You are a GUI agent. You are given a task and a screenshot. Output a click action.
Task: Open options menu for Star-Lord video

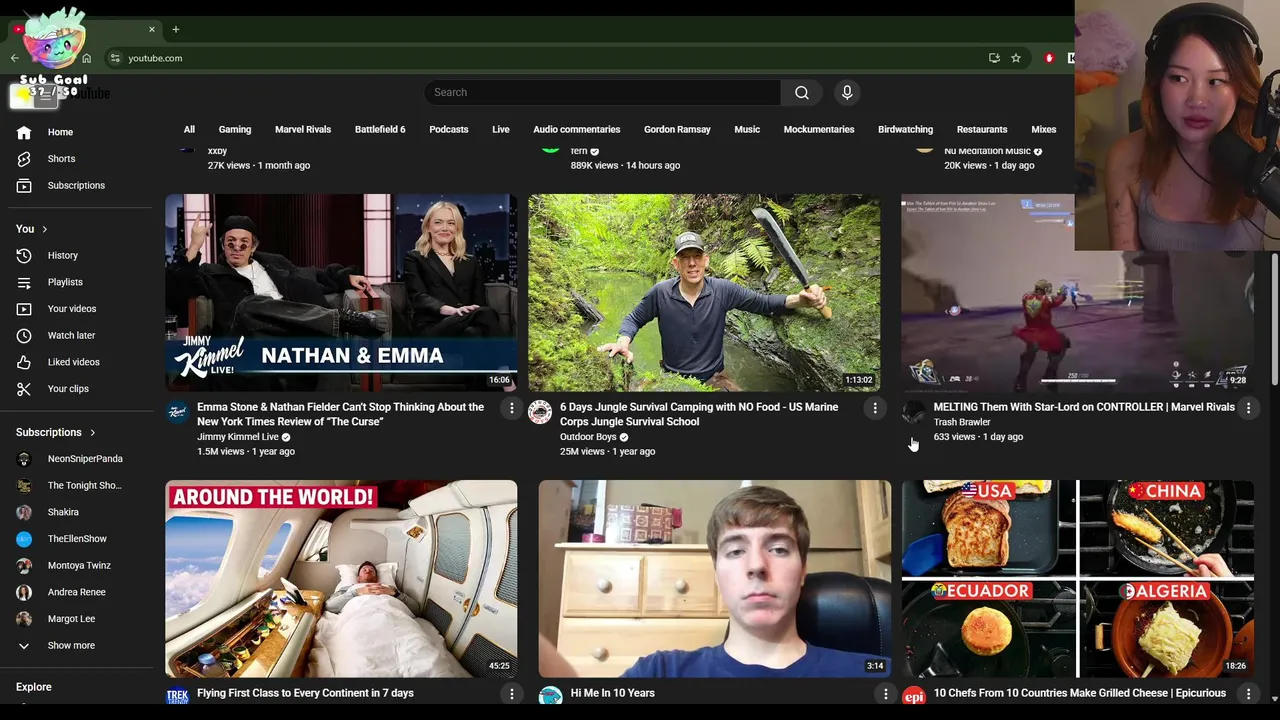(1248, 408)
